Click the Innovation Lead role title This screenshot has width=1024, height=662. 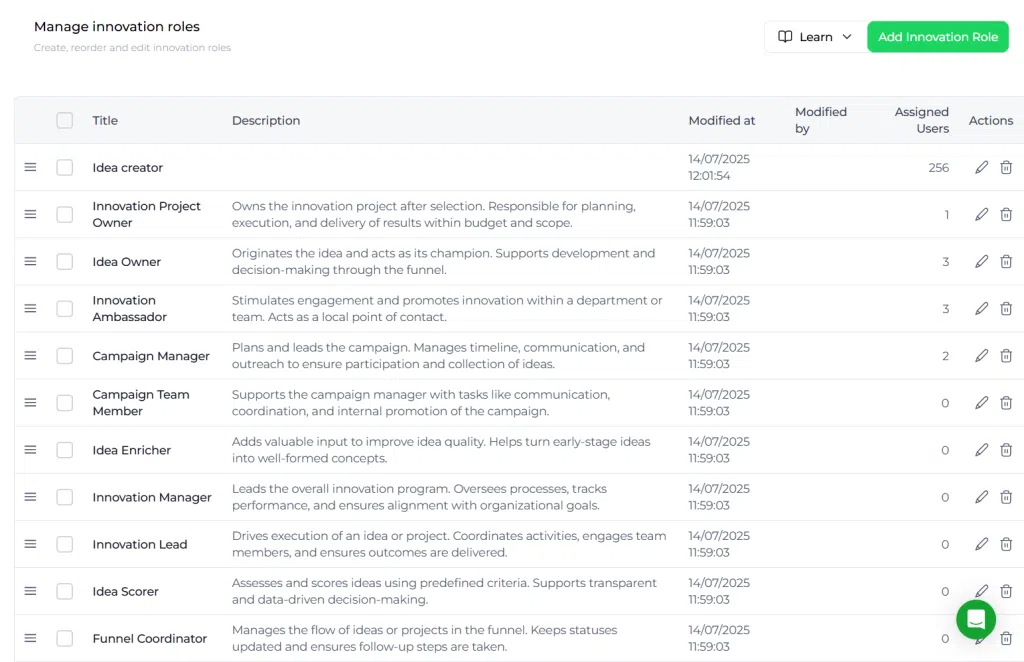(x=140, y=544)
